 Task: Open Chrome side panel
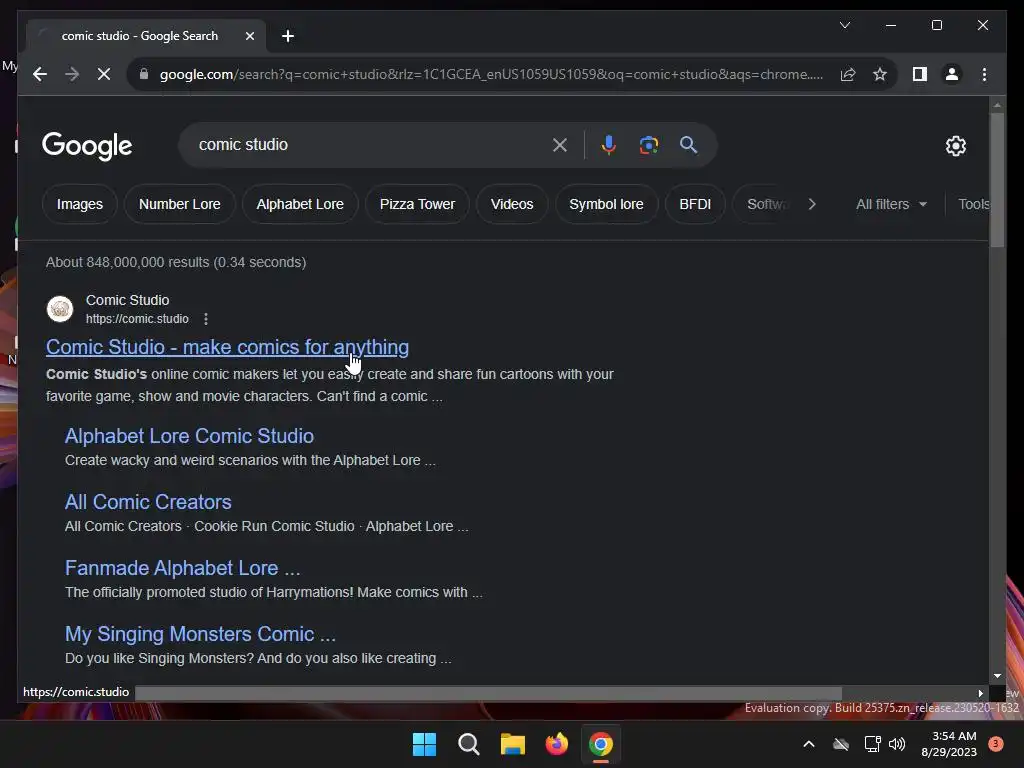click(920, 74)
